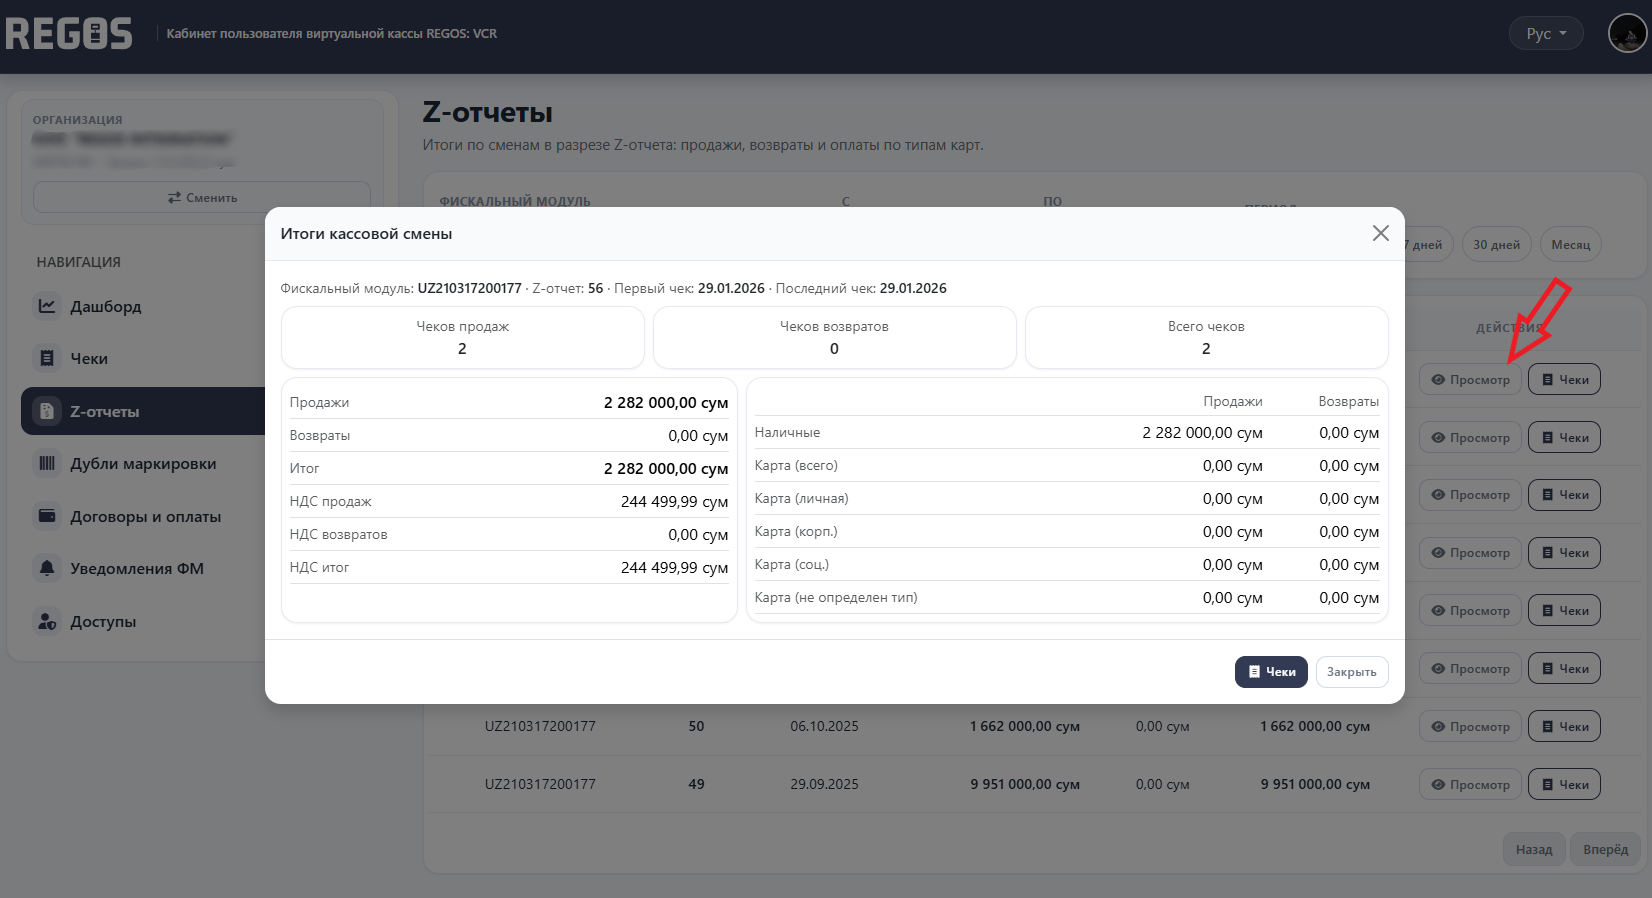1652x898 pixels.
Task: Select the 30 дней period filter
Action: 1495,245
